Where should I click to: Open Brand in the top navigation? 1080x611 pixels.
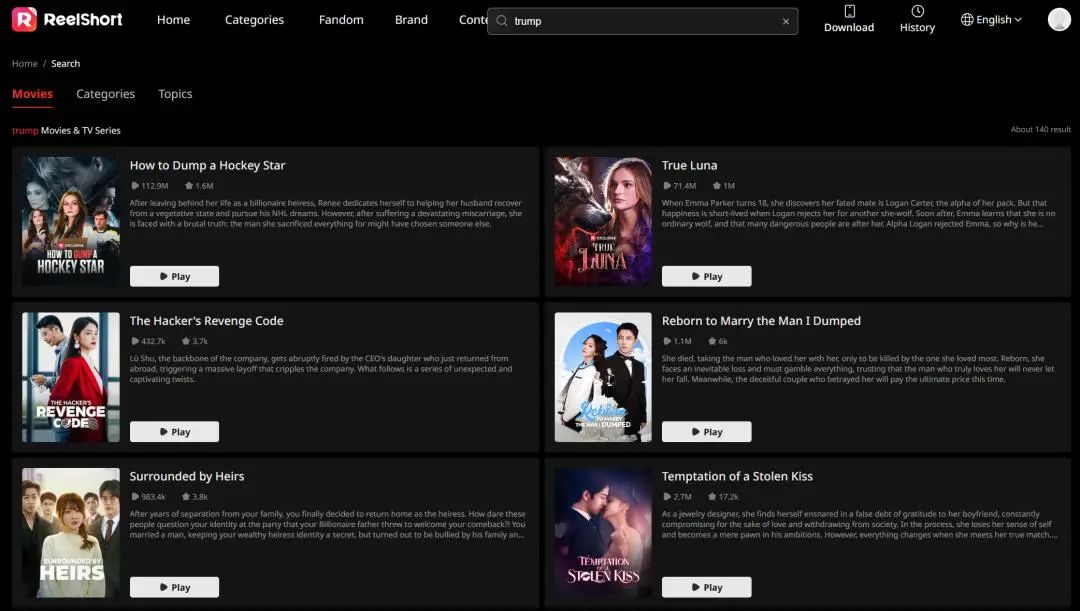coord(411,20)
